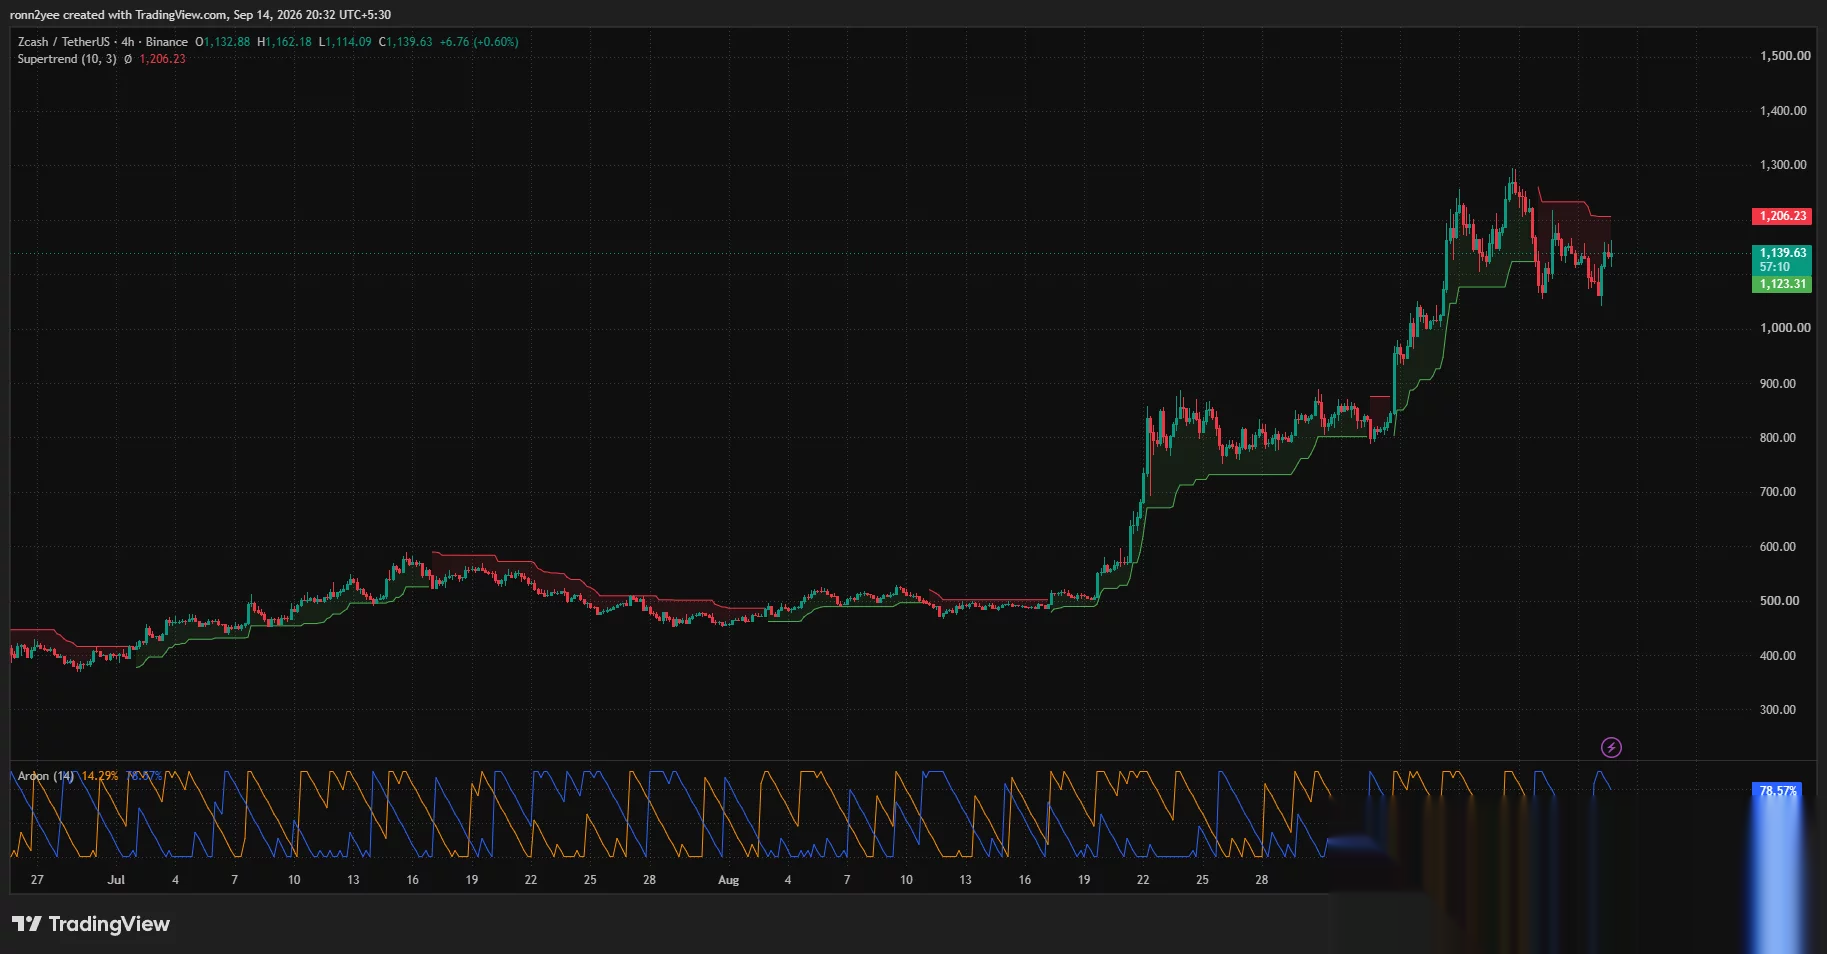1827x954 pixels.
Task: Click the teal 1,139.63 price tag on axis
Action: pyautogui.click(x=1782, y=253)
